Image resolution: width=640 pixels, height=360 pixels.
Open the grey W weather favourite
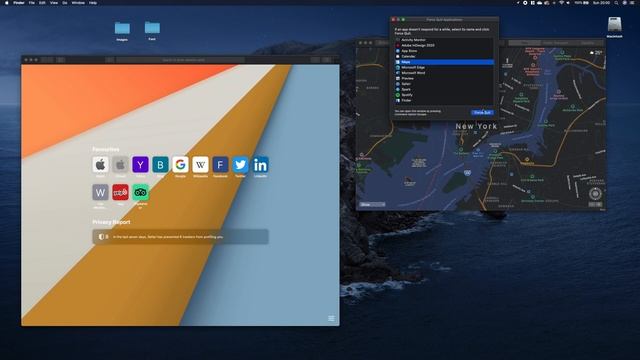click(x=100, y=192)
